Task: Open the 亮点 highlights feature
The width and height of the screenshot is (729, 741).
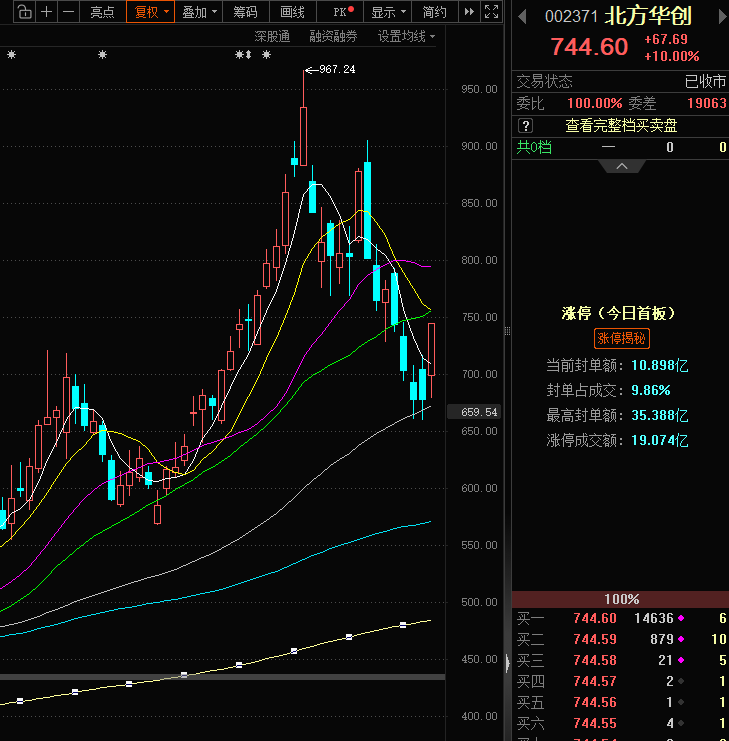Action: click(103, 12)
